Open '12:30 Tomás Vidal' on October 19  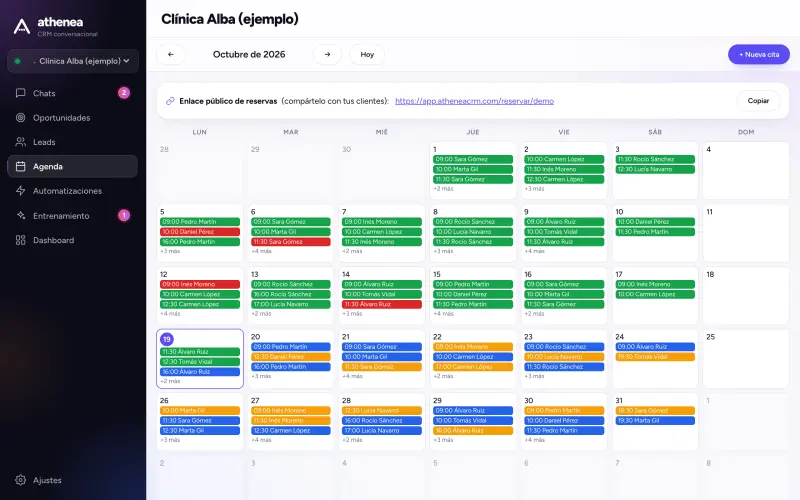(200, 362)
